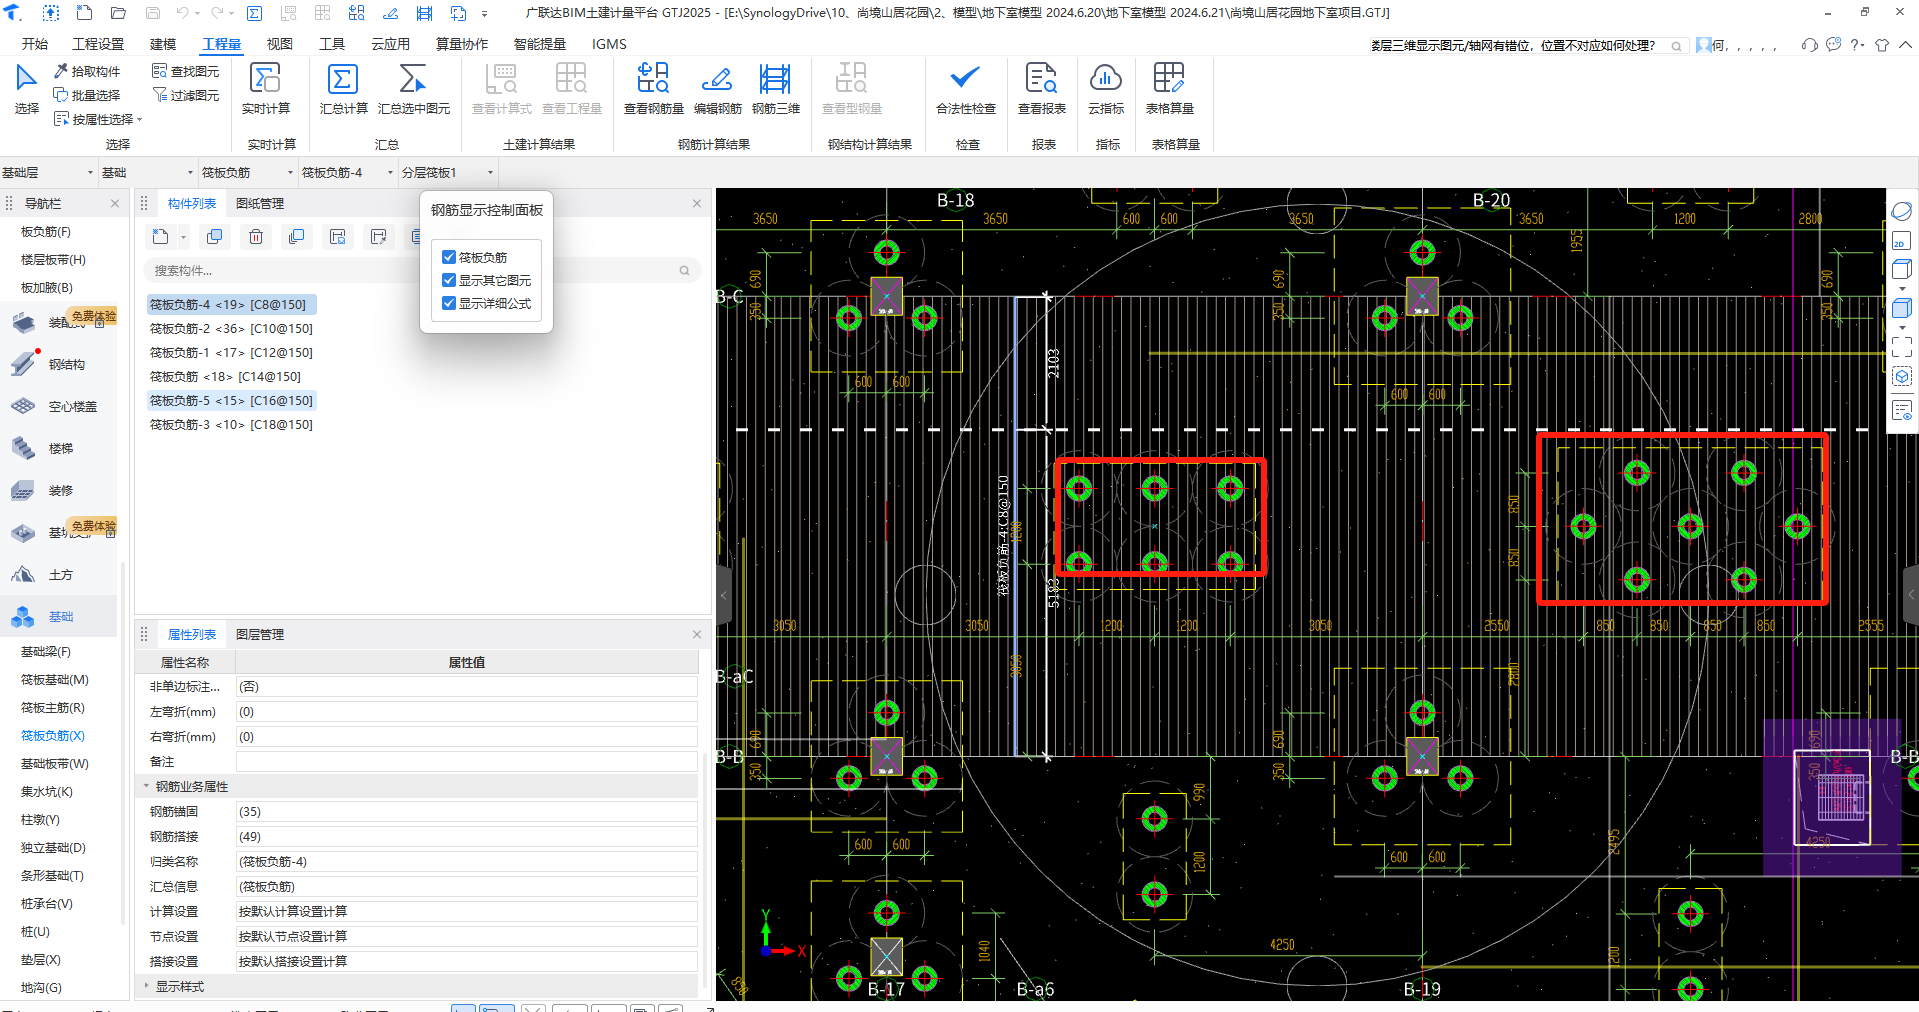Uncheck 显示详细公式 checkbox
The image size is (1919, 1012).
[449, 303]
